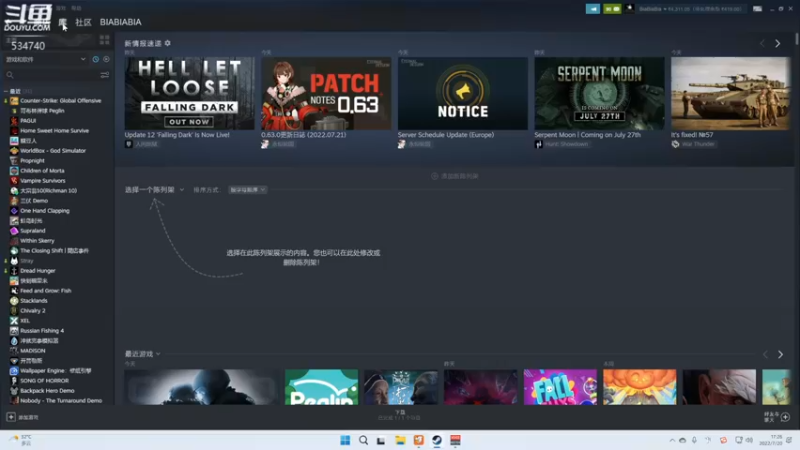Click 'Update 12 Falling Dark Is Now Live!' link
The image size is (800, 450).
click(177, 135)
